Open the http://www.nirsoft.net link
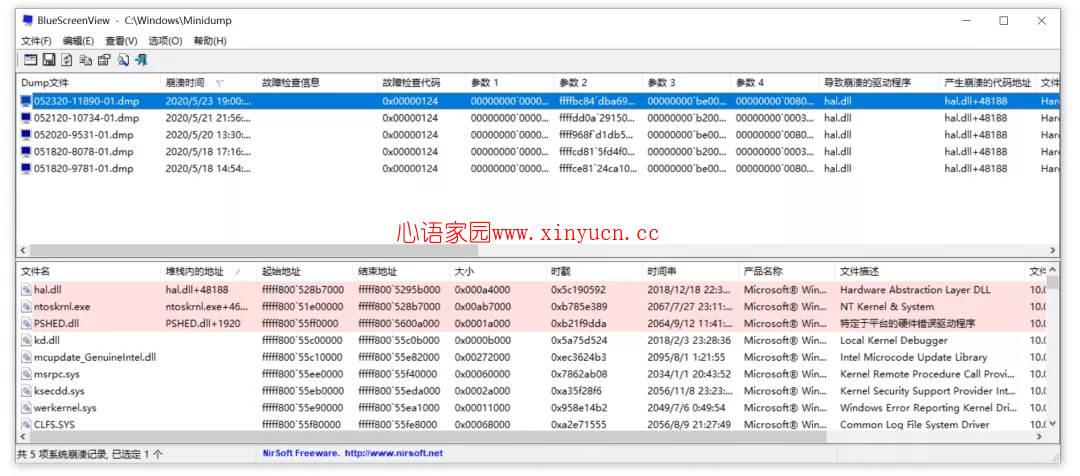 pos(393,453)
